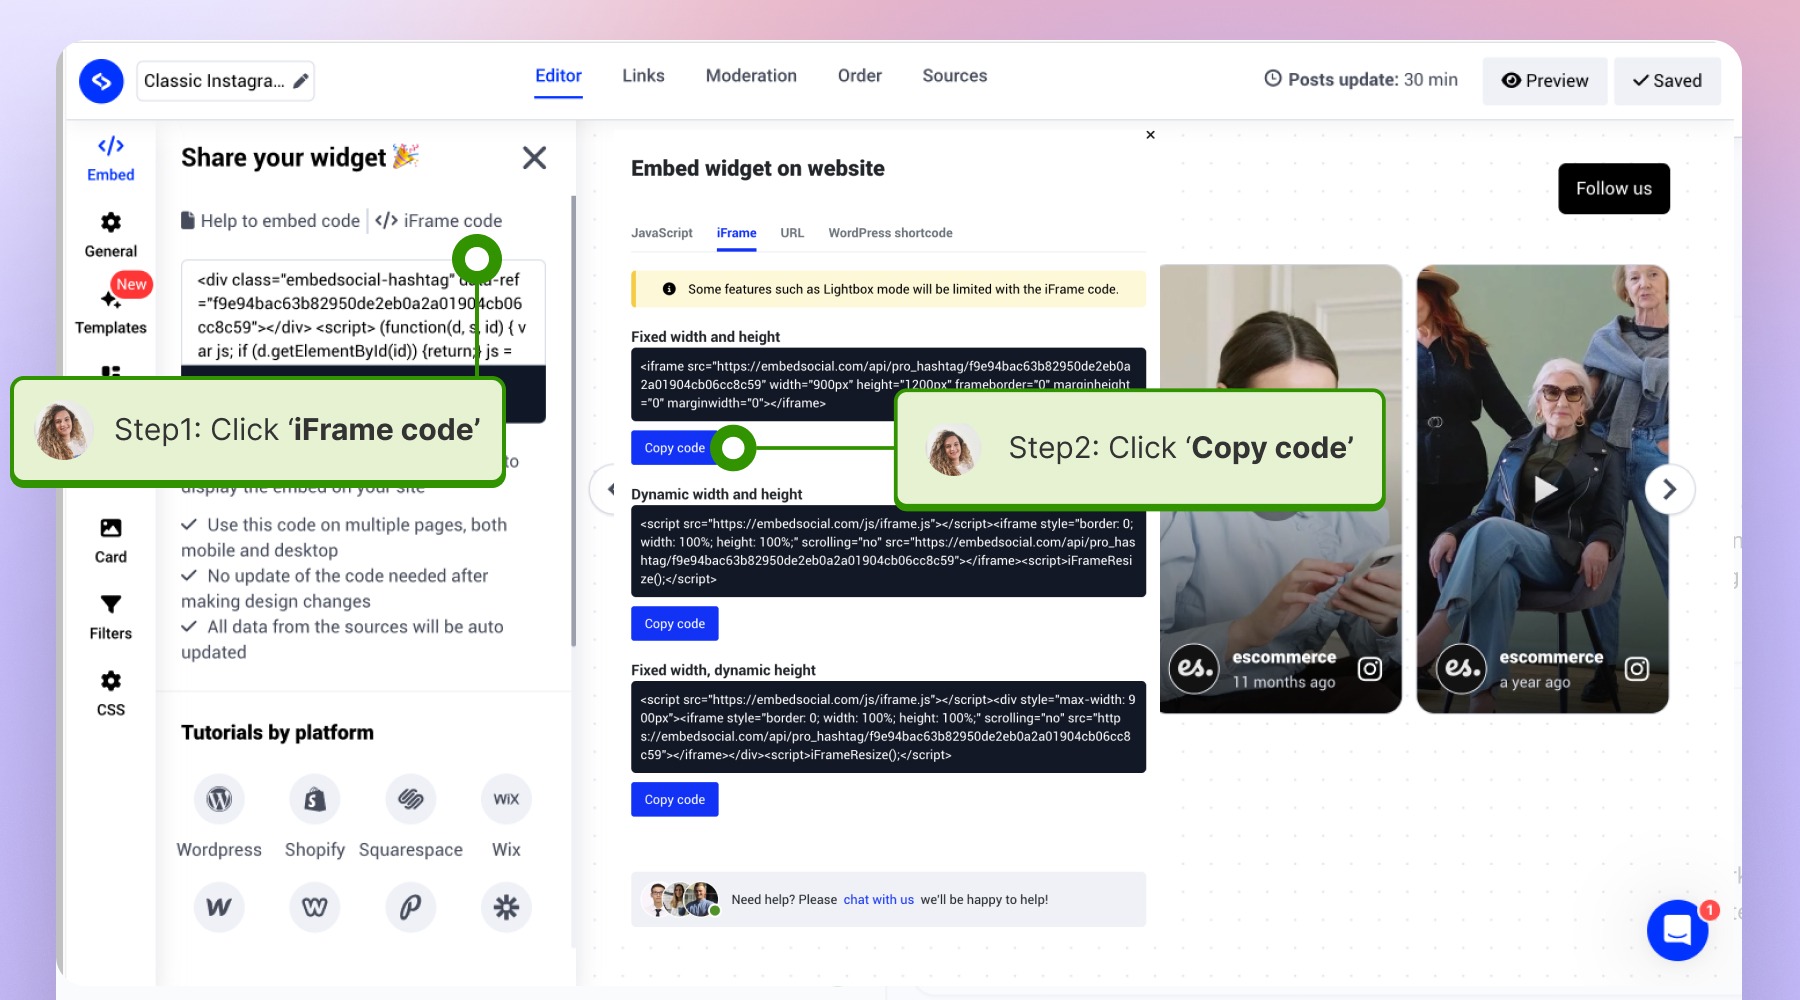Close the Embed widget on website dialog
The width and height of the screenshot is (1800, 1000).
[x=1150, y=134]
